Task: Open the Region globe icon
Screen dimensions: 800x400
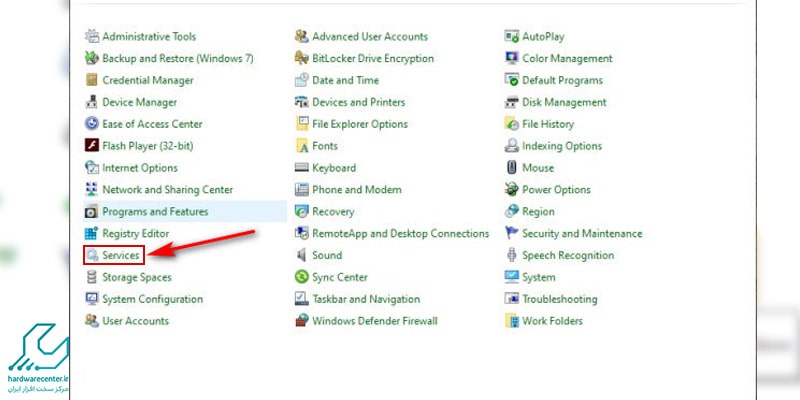Action: 512,212
